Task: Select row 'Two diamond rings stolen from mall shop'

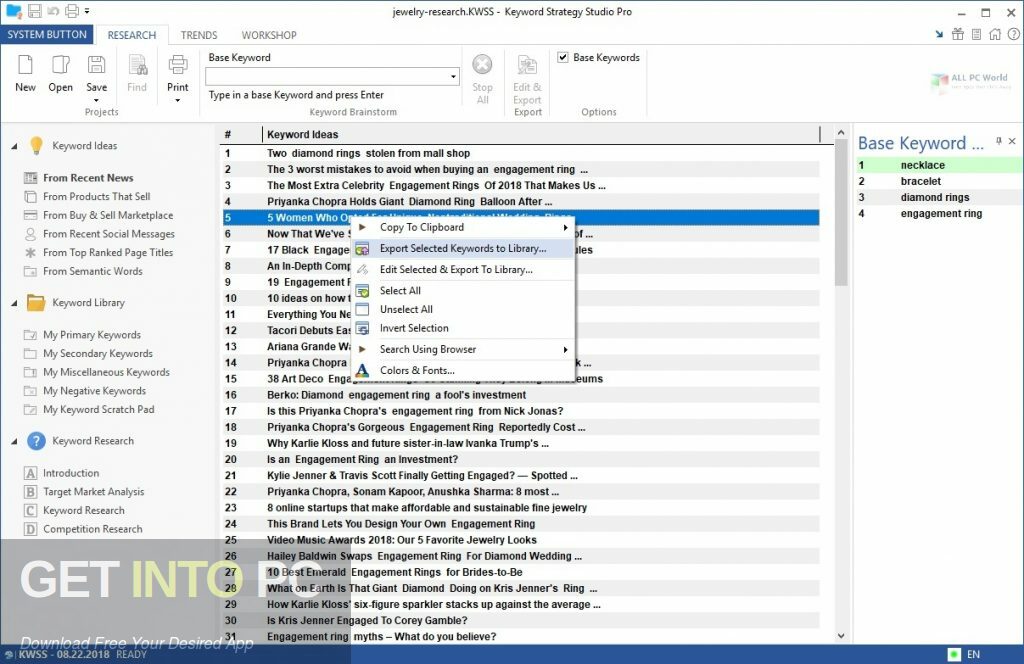Action: (520, 153)
